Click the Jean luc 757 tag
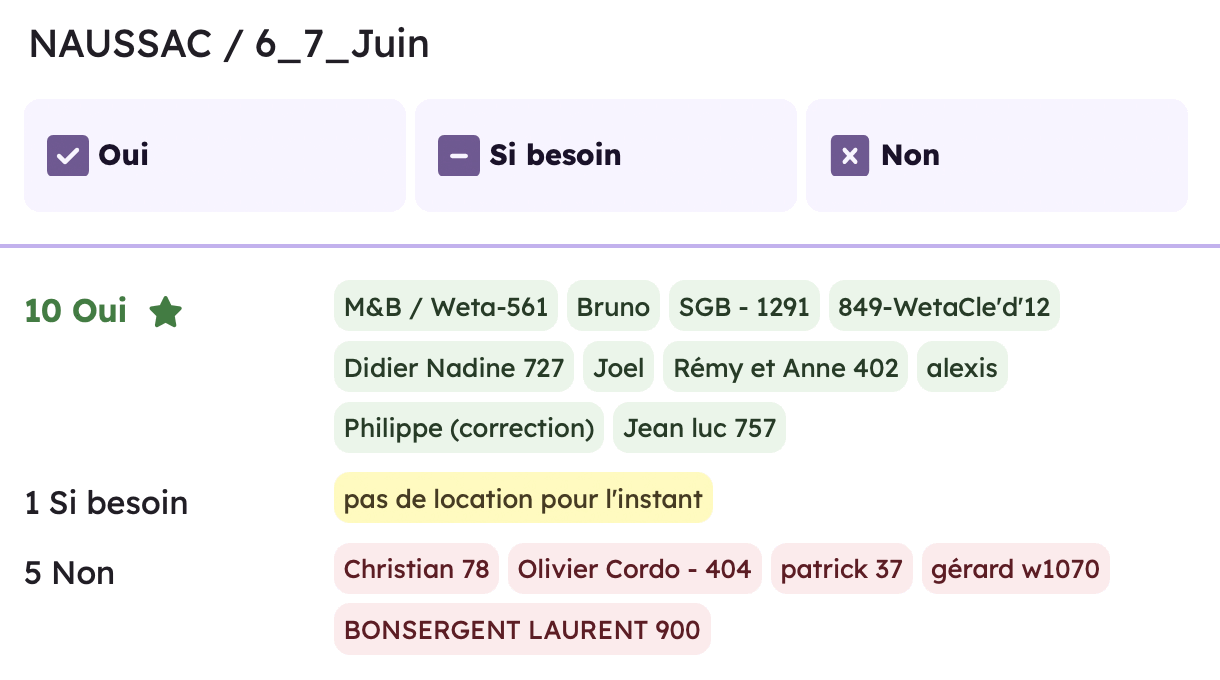Viewport: 1220px width, 680px height. (x=700, y=428)
